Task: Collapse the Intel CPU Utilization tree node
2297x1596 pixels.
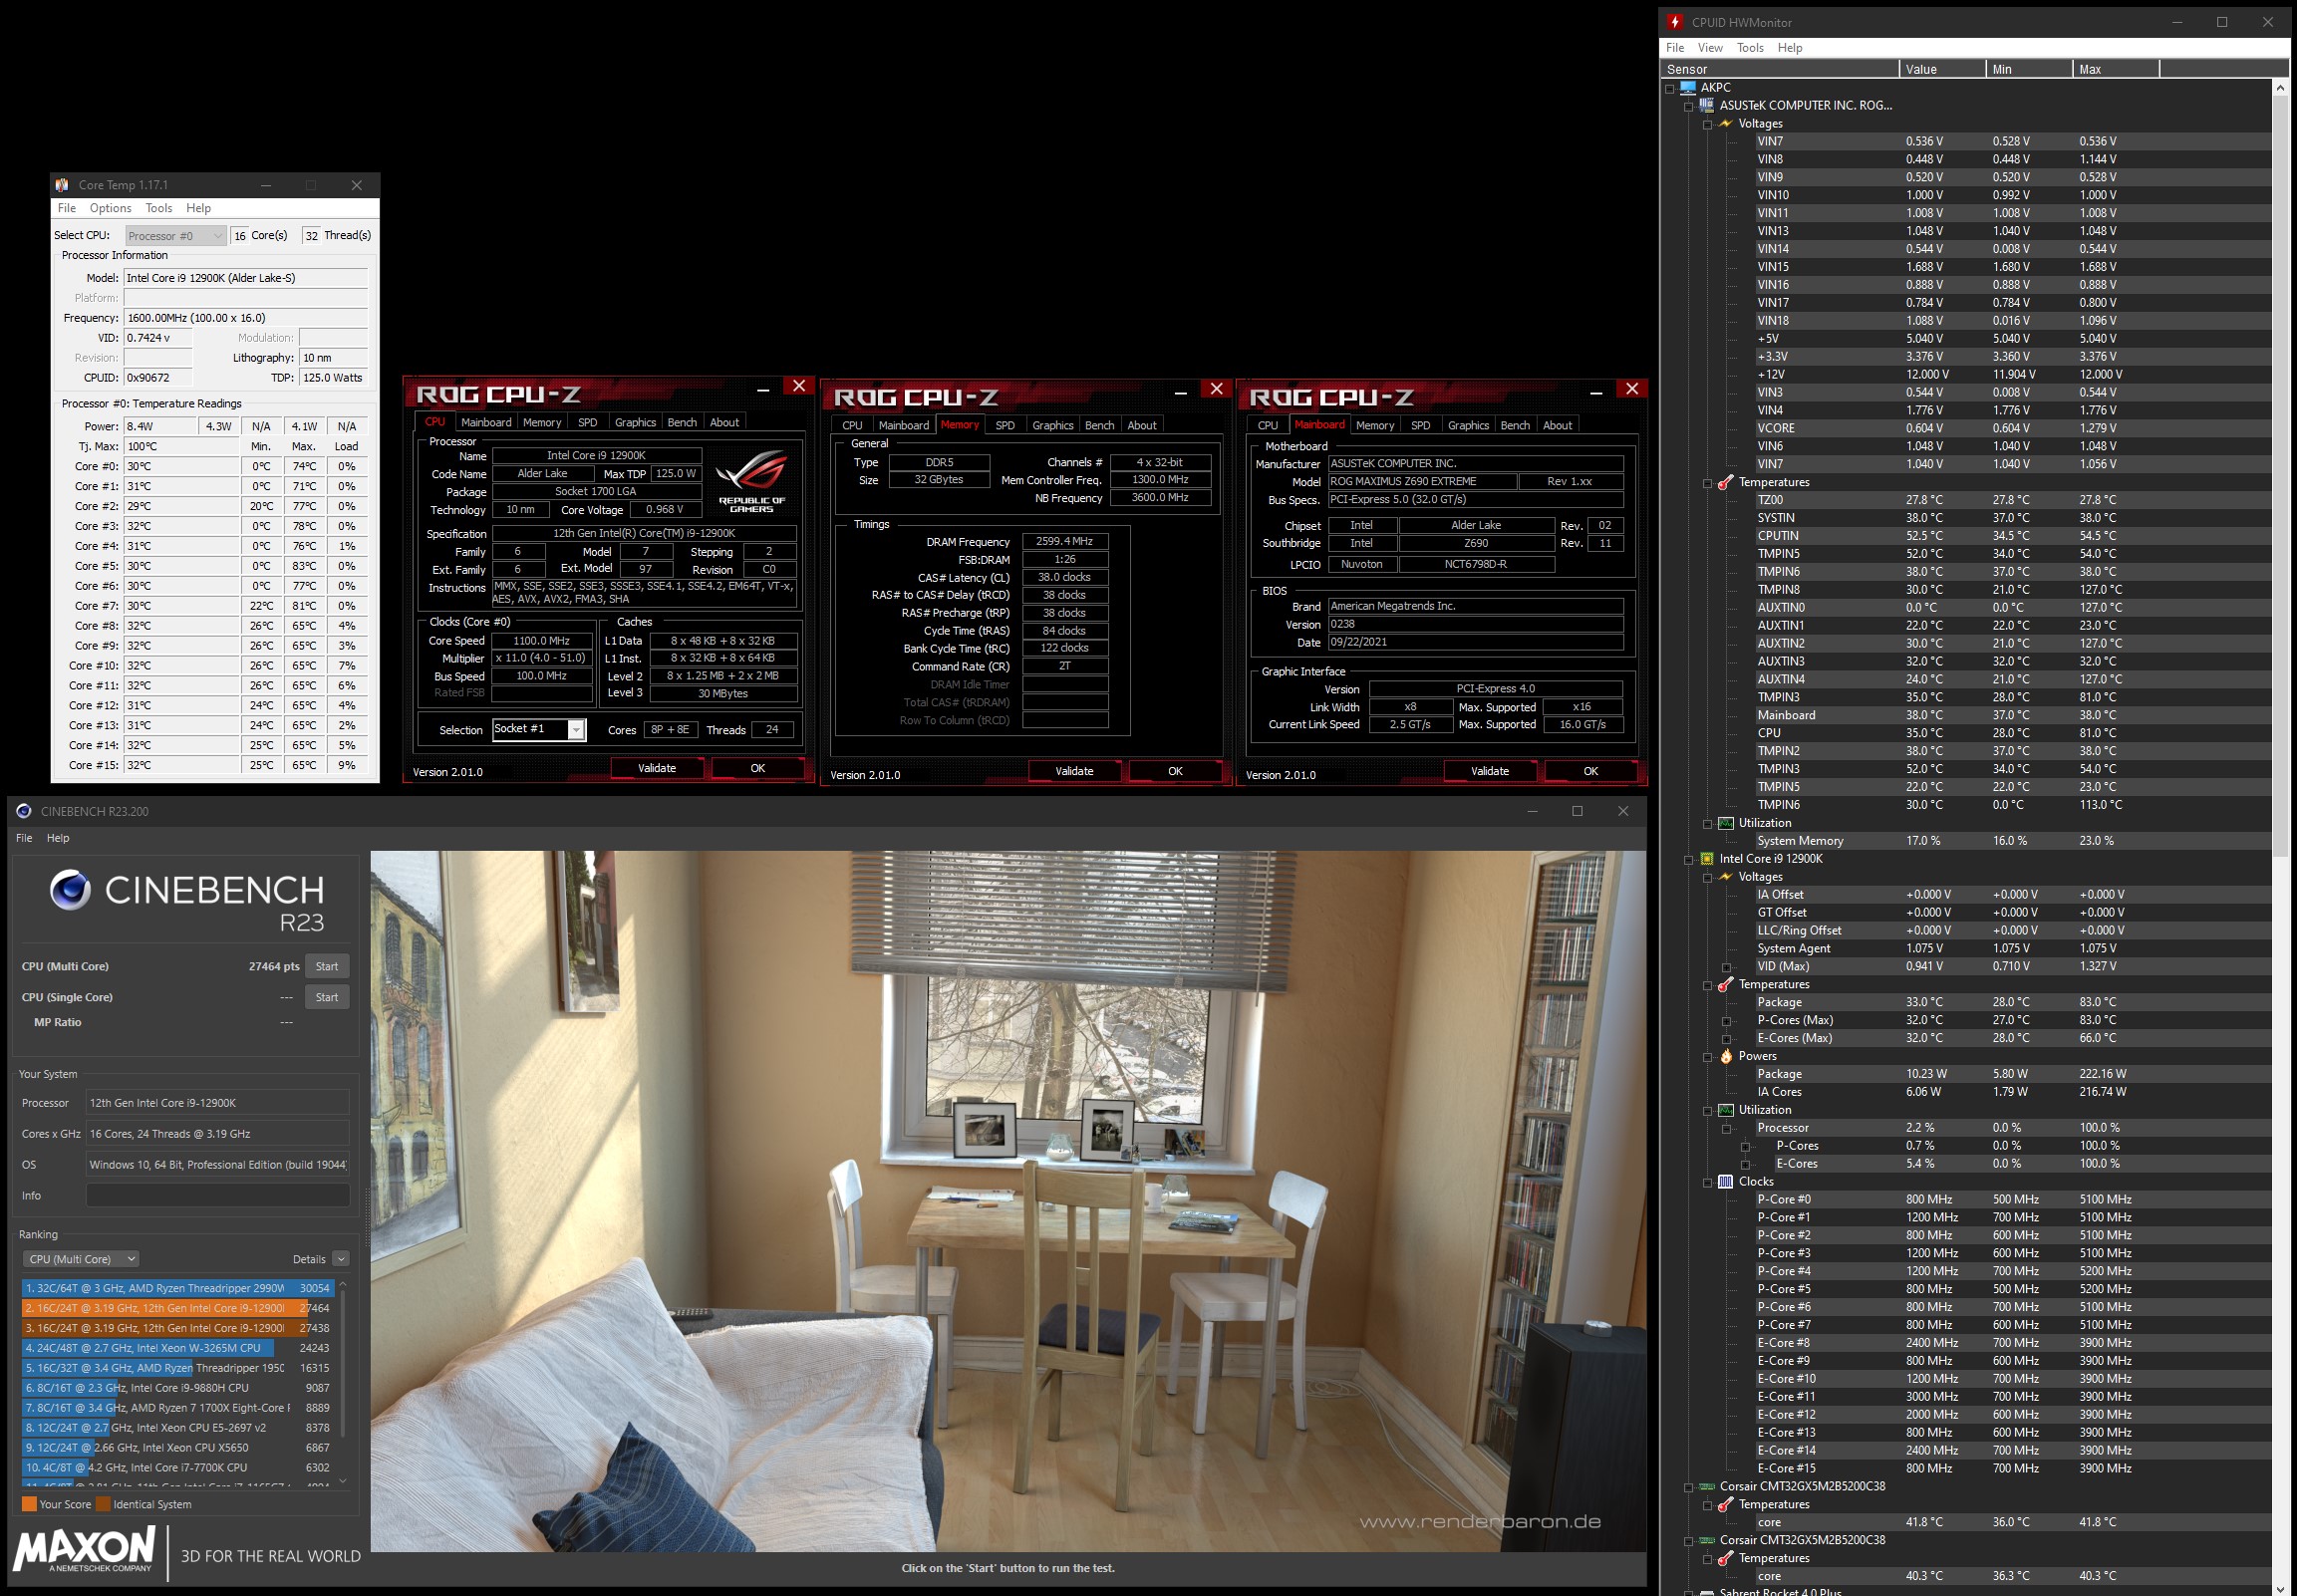Action: (1708, 1111)
